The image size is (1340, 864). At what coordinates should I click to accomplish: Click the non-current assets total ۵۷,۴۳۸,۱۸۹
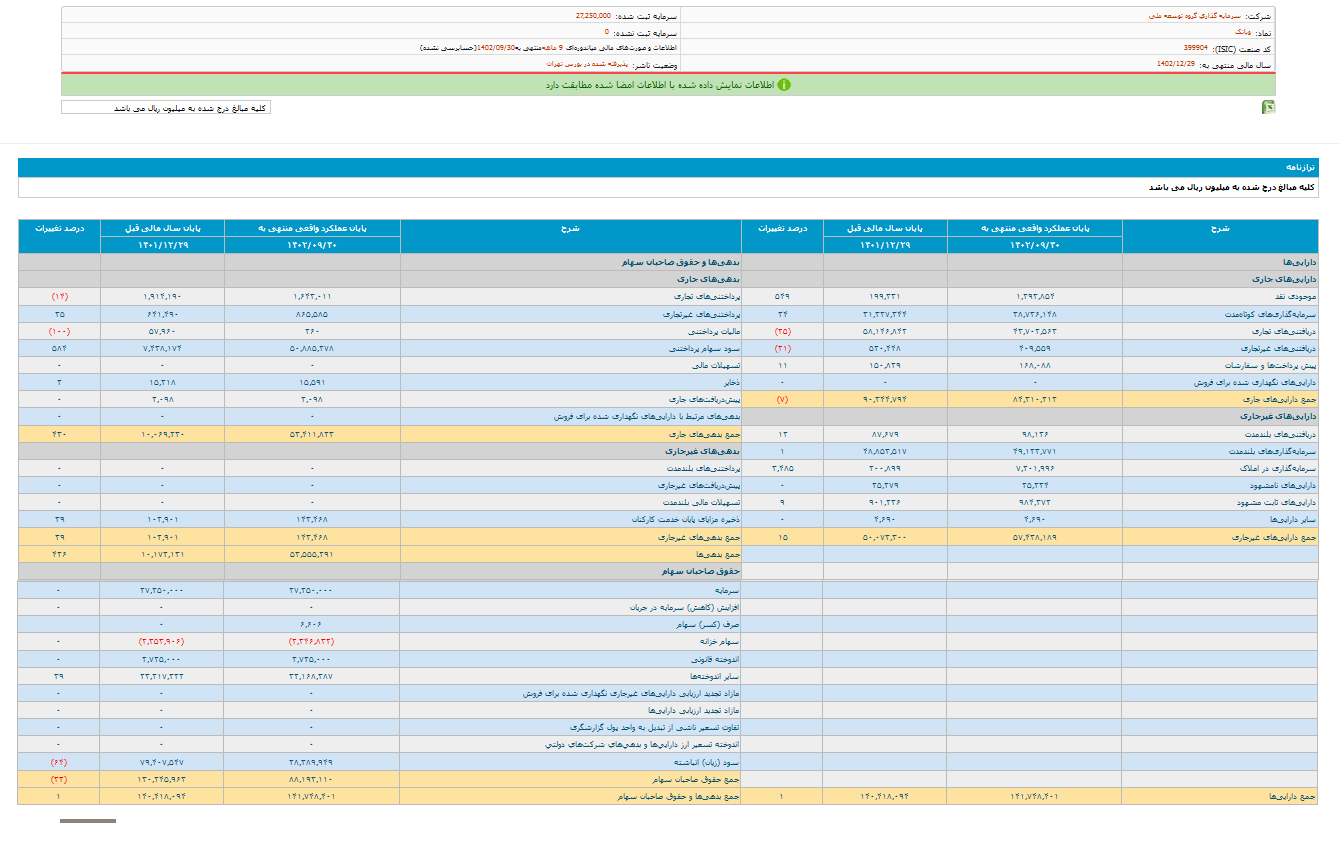point(1034,536)
